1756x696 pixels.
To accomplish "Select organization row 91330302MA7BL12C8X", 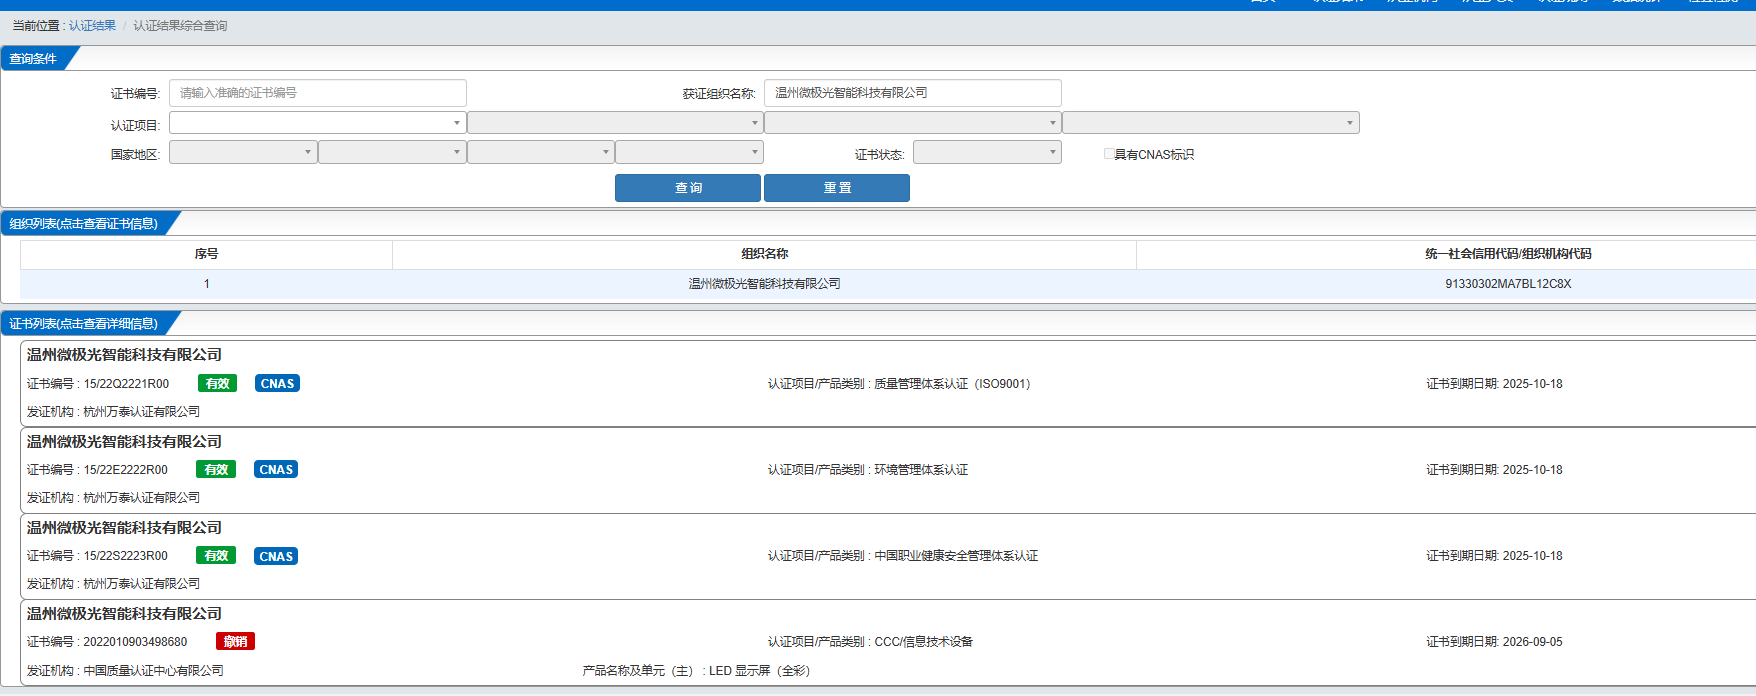I will (x=1507, y=284).
